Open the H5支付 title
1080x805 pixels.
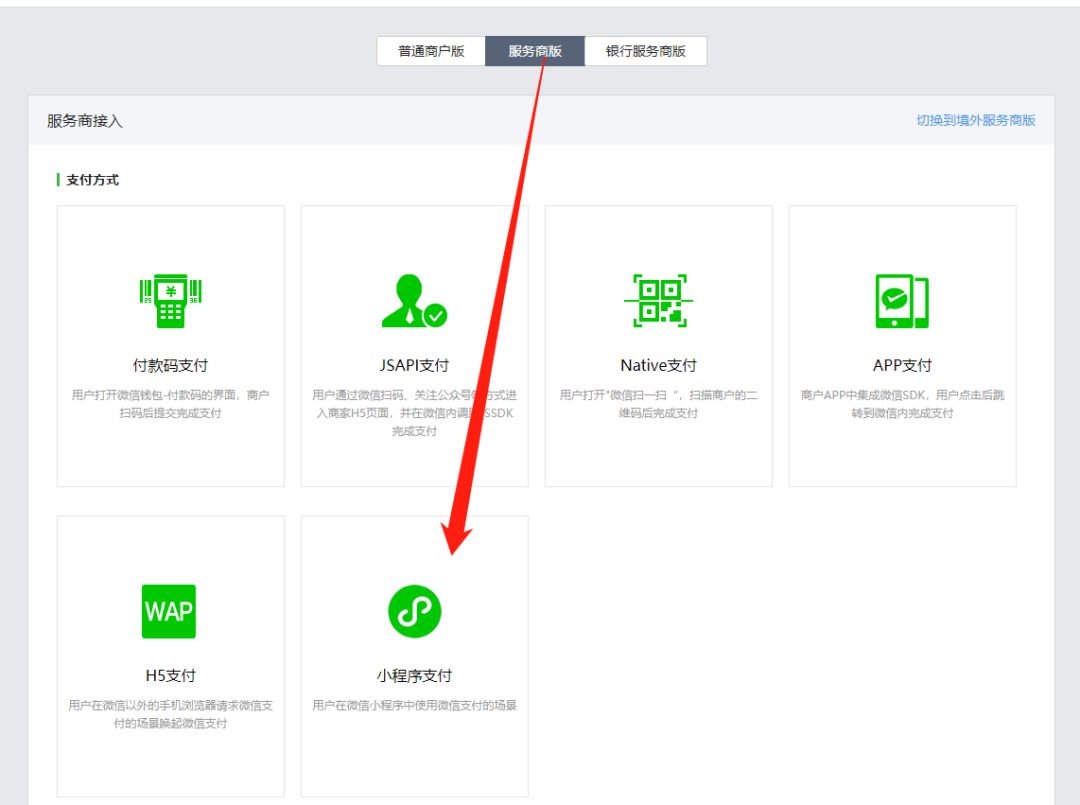[170, 676]
